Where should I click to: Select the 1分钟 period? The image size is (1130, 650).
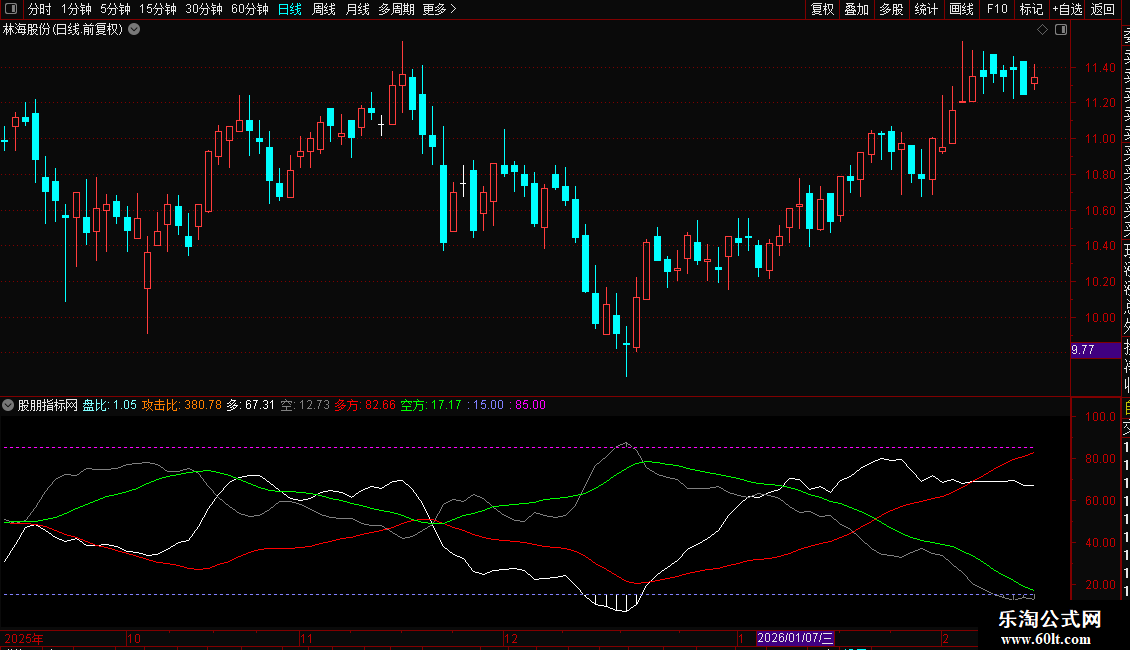76,9
